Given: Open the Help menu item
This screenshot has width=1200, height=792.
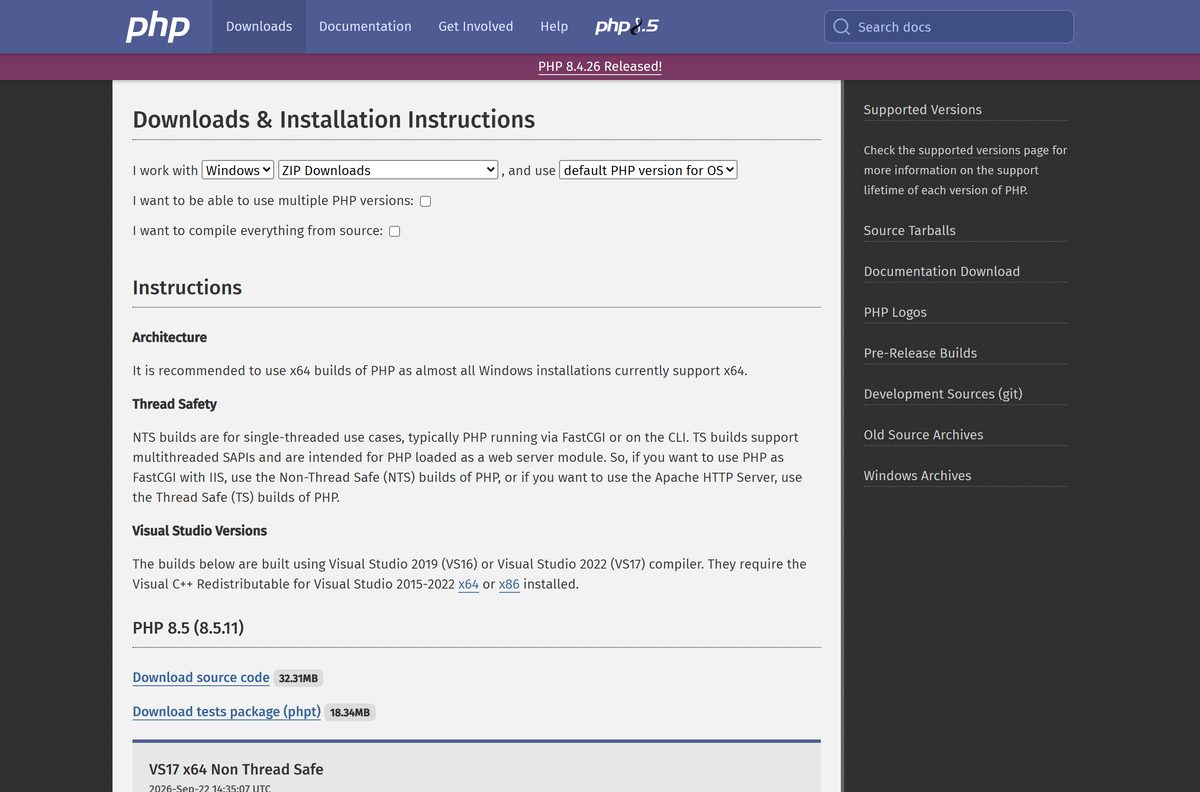Looking at the screenshot, I should point(554,27).
